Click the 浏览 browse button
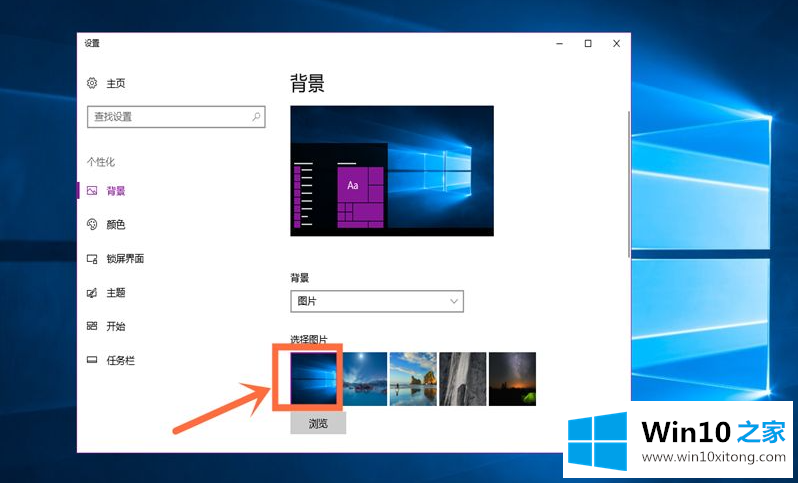 [318, 423]
